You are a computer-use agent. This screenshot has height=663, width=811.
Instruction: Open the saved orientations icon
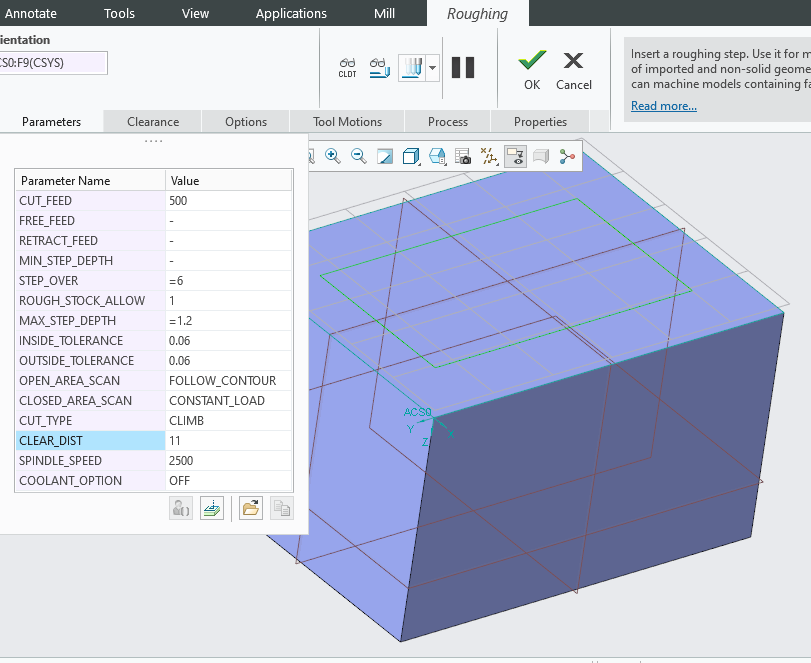point(438,156)
